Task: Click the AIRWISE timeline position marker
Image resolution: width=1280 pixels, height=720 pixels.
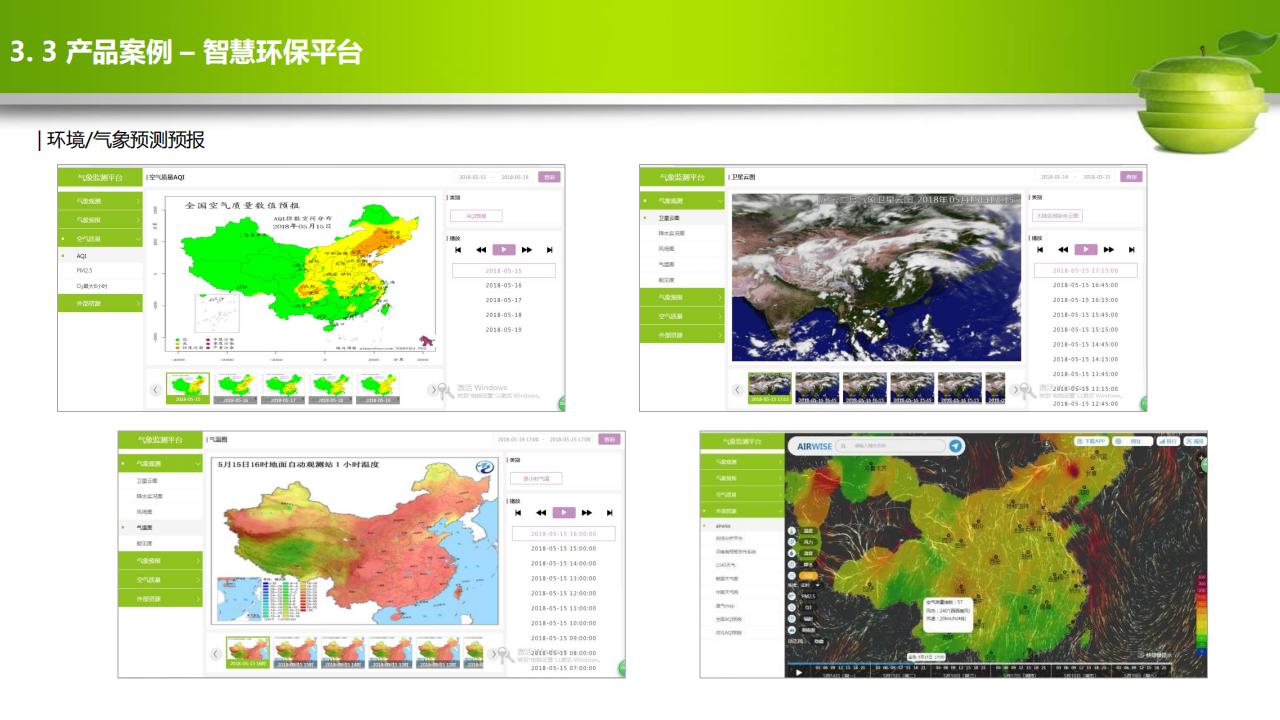Action: 926,657
